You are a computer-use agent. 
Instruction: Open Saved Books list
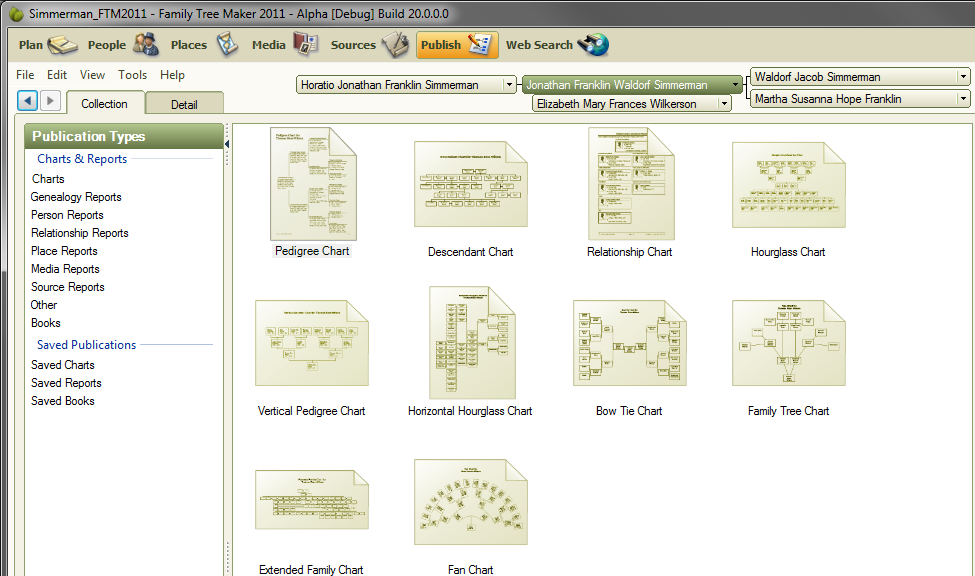coord(63,401)
